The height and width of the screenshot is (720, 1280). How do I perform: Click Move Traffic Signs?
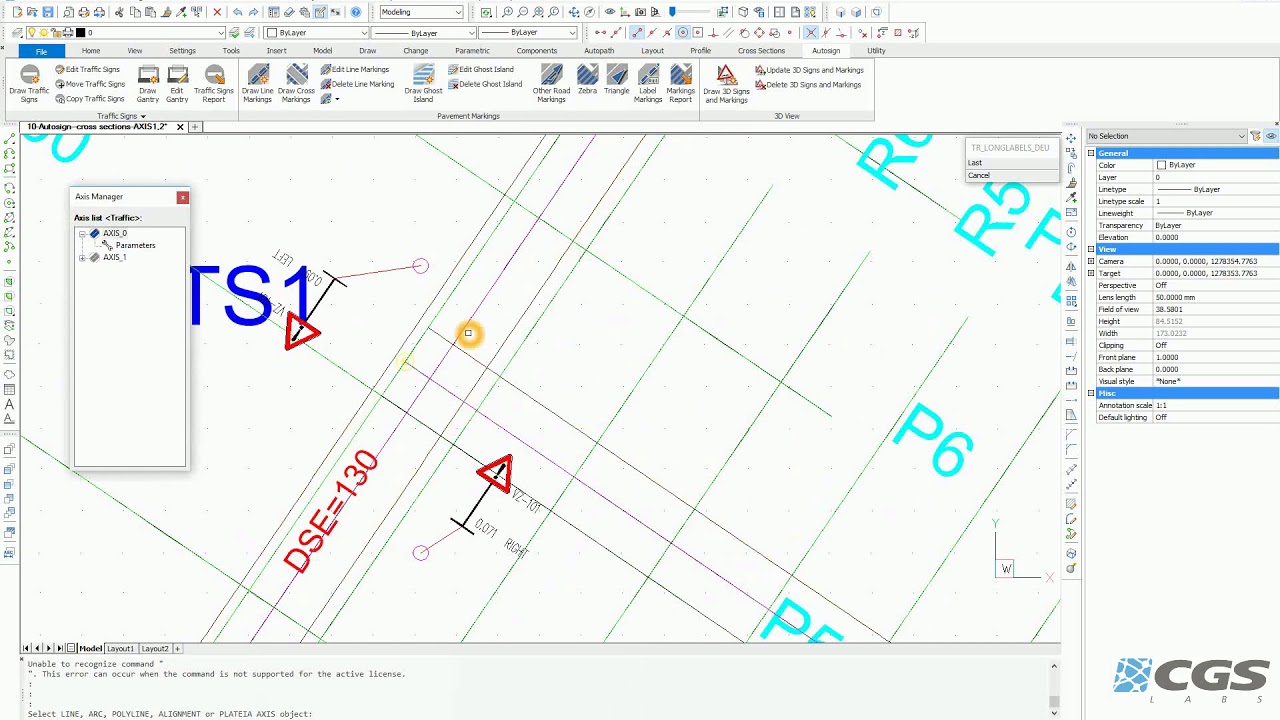pyautogui.click(x=90, y=84)
